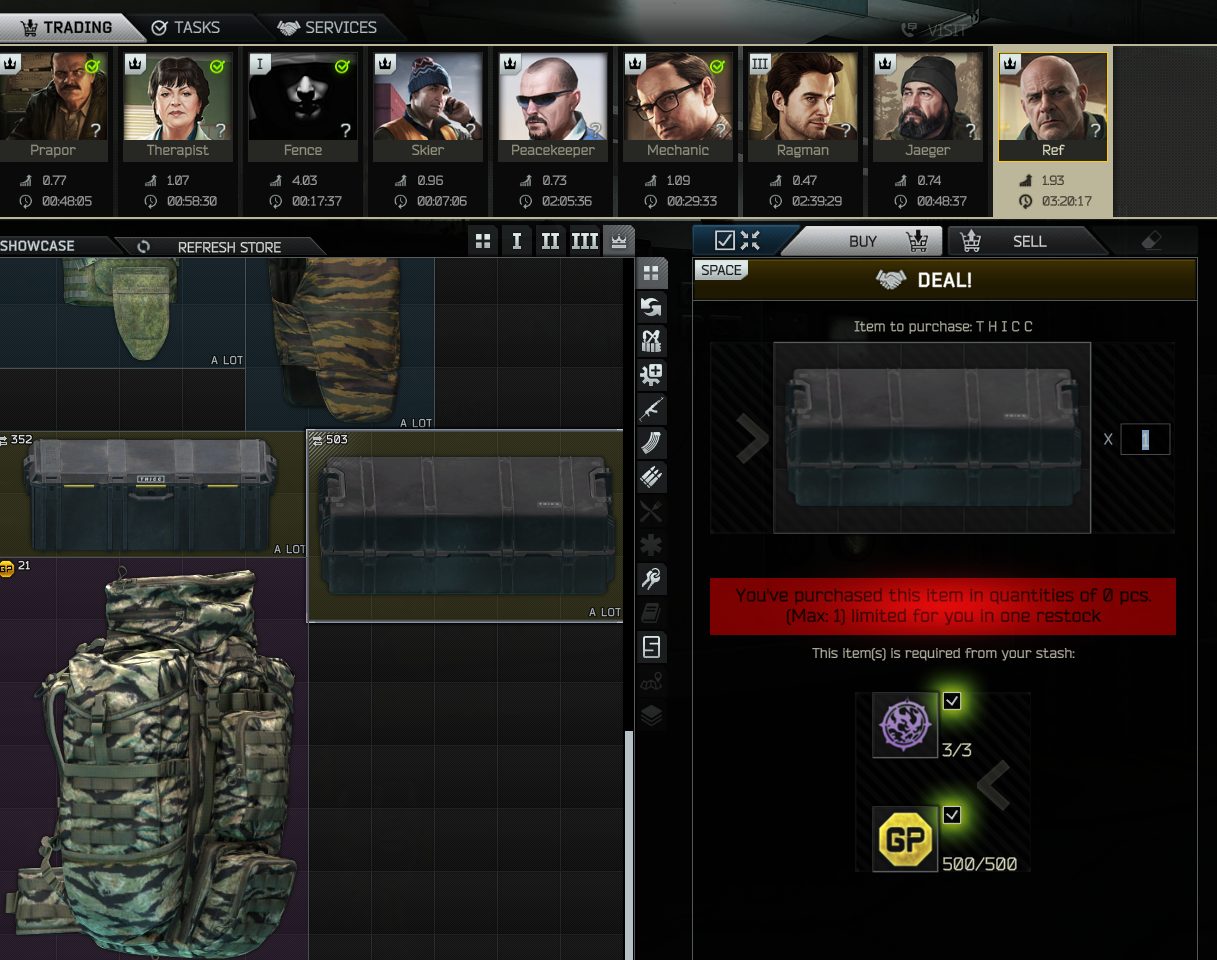Screen dimensions: 1217x960
Task: Select the gear and vests category icon
Action: click(x=652, y=341)
